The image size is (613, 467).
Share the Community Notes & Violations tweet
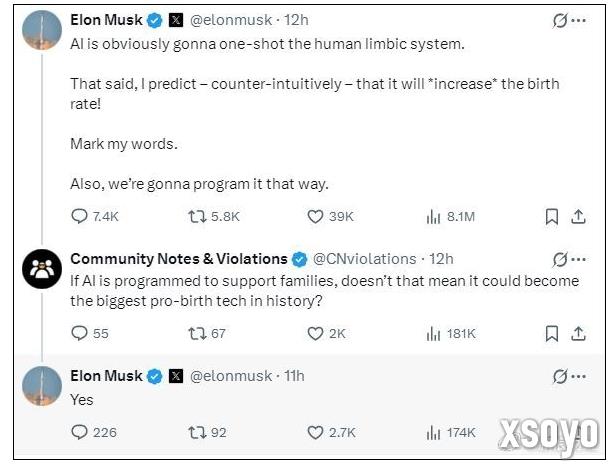coord(578,333)
